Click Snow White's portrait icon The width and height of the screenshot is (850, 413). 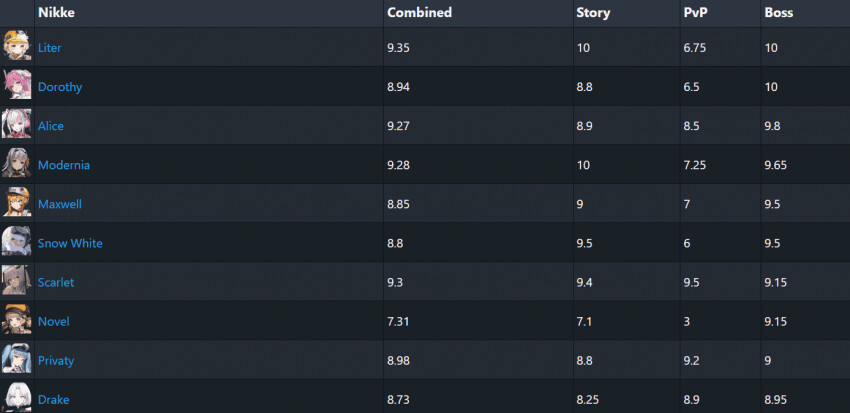(x=17, y=242)
